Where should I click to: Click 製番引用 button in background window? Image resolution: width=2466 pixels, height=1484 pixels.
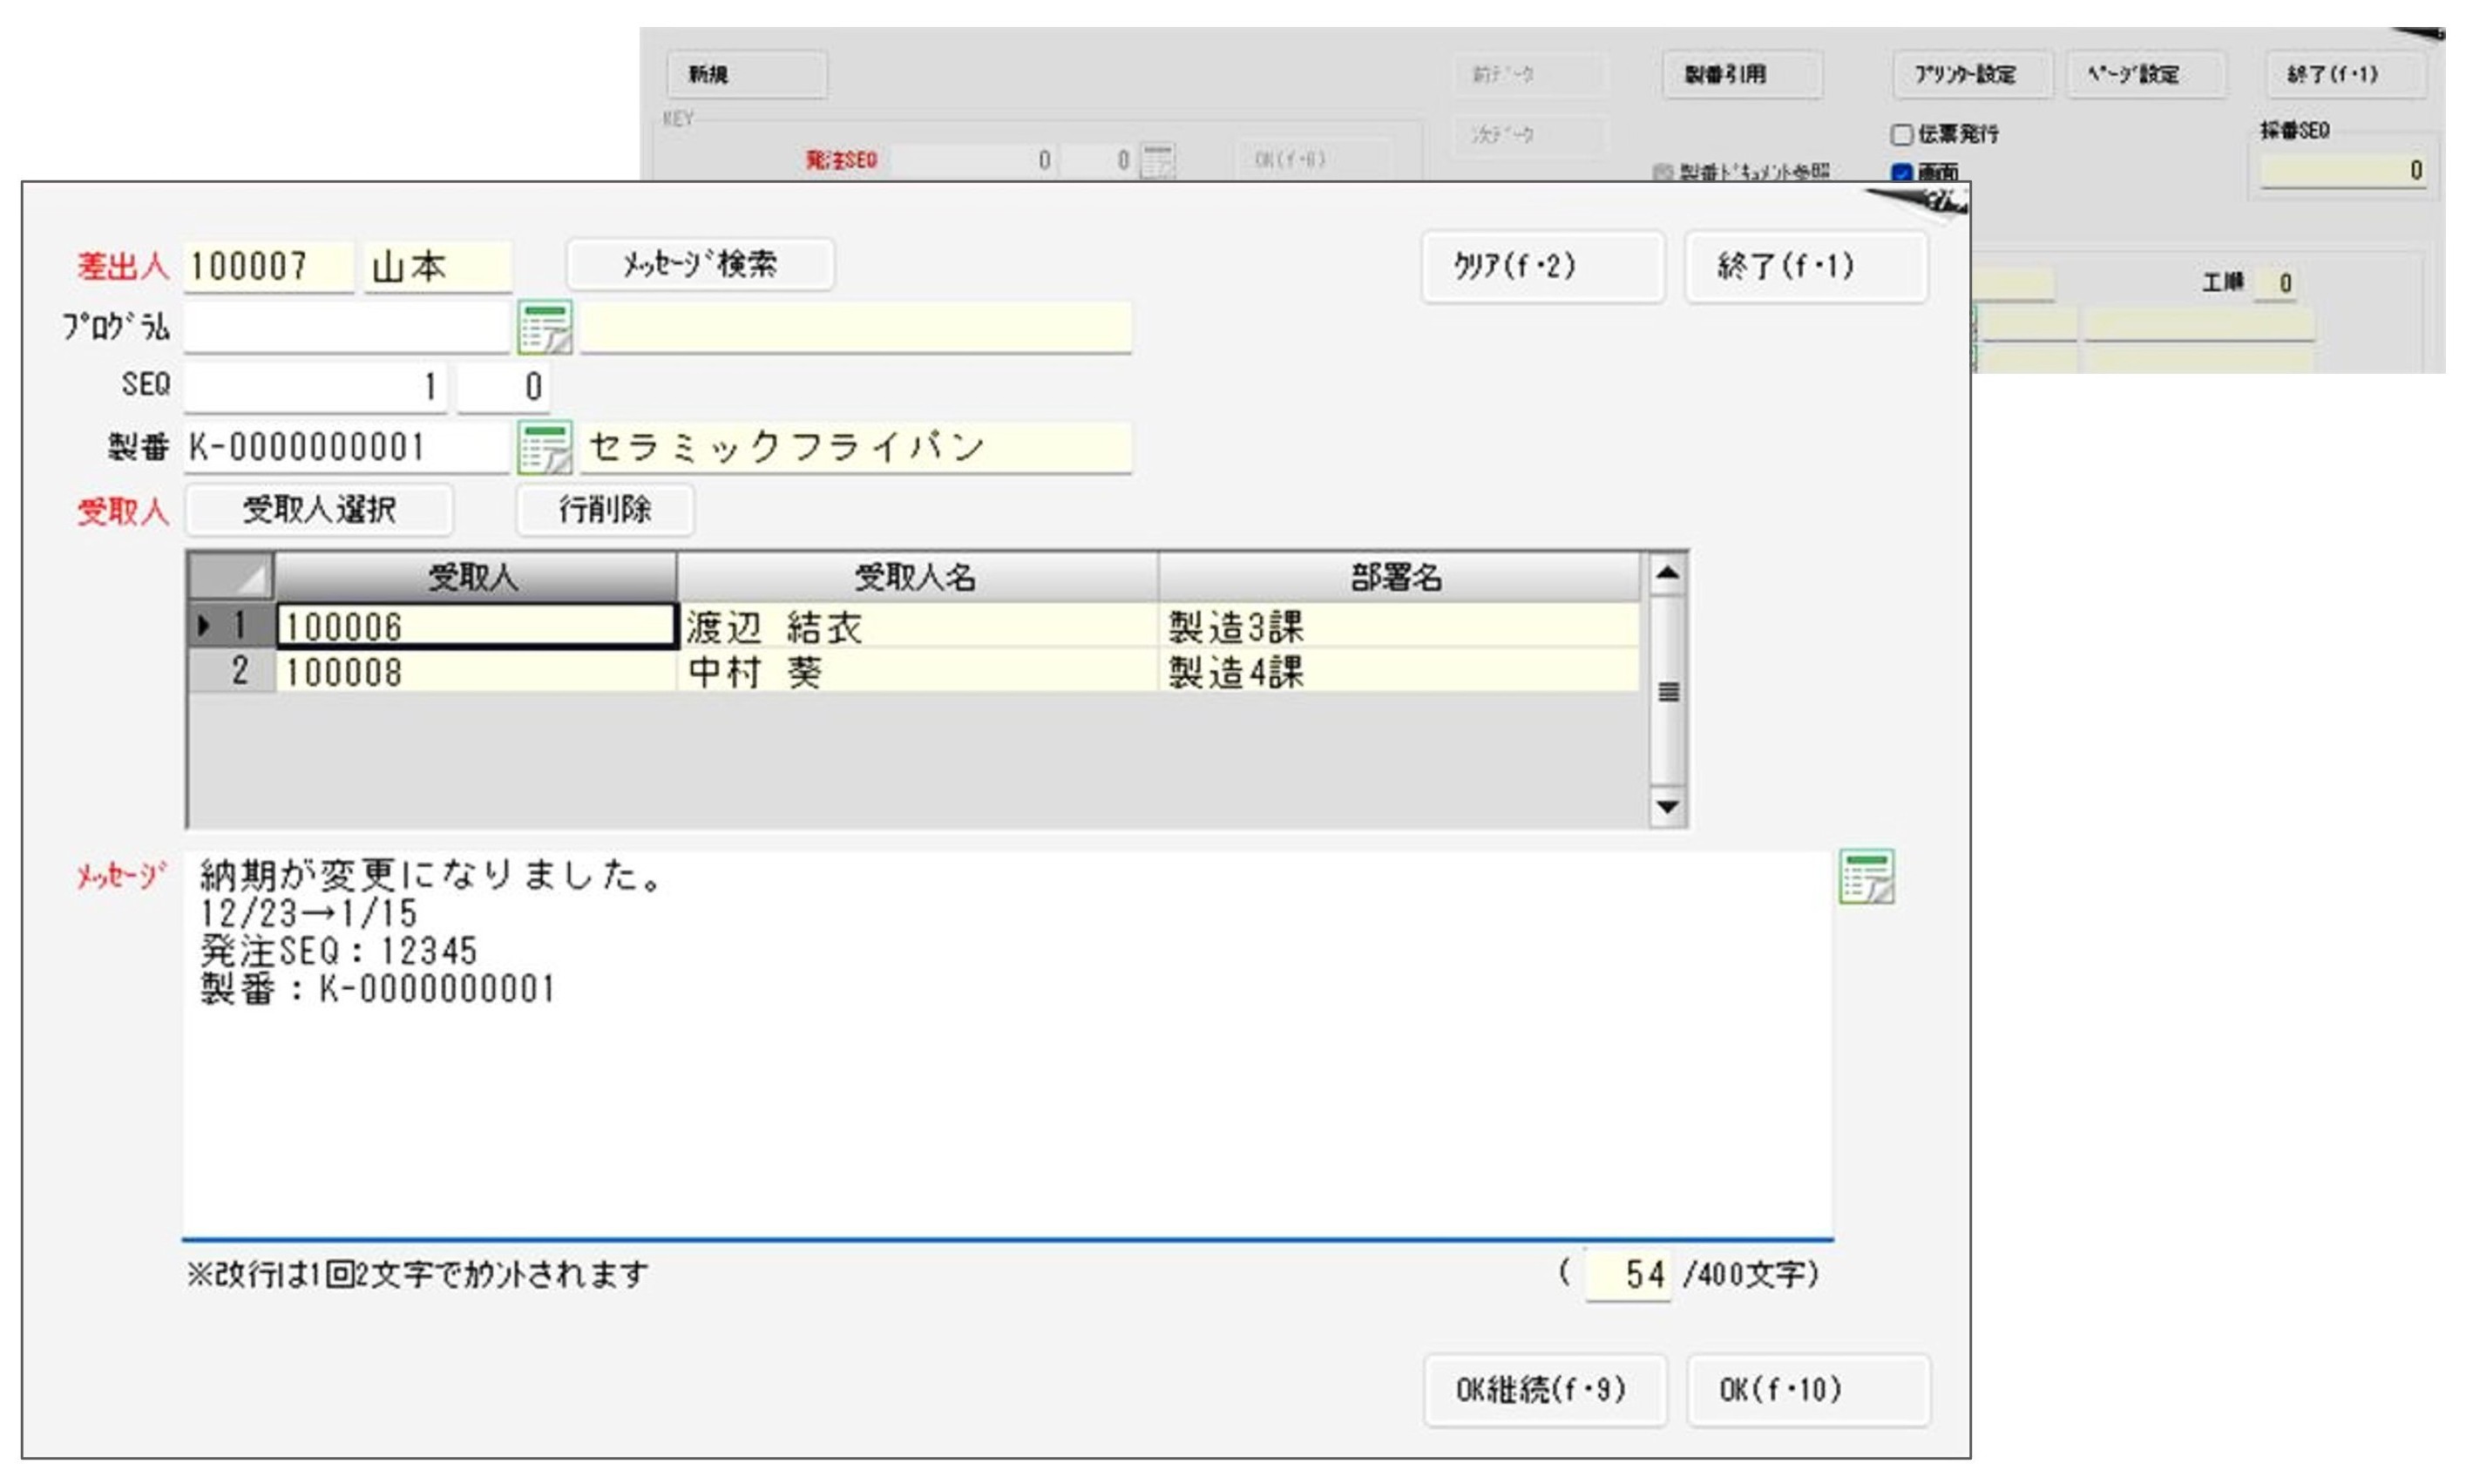click(x=1742, y=74)
